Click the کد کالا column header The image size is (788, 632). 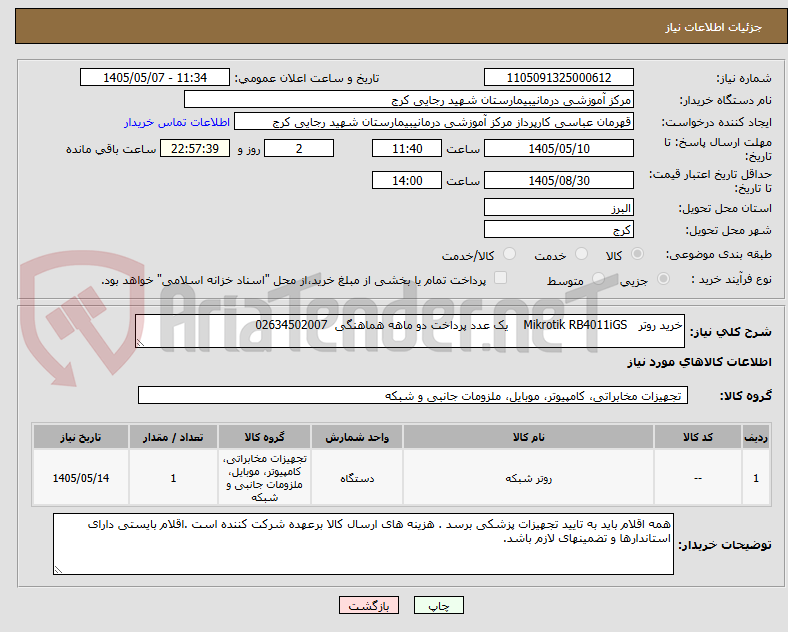(x=698, y=437)
